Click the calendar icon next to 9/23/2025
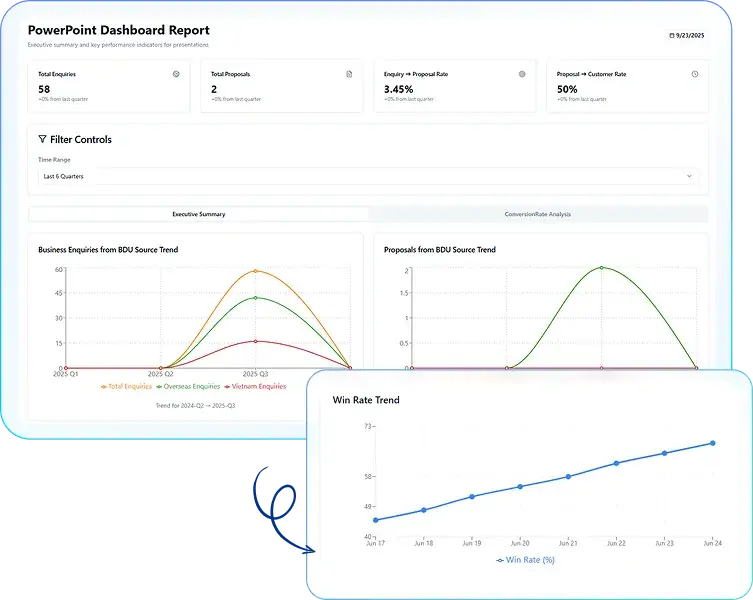The image size is (753, 600). [x=671, y=35]
